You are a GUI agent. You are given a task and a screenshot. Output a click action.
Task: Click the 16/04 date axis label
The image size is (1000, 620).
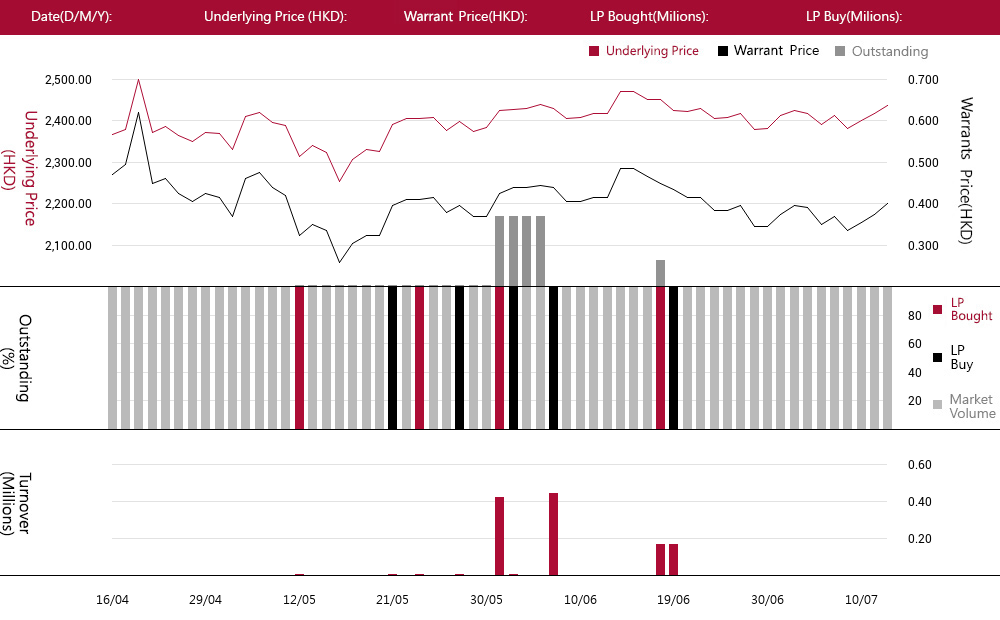pos(112,600)
